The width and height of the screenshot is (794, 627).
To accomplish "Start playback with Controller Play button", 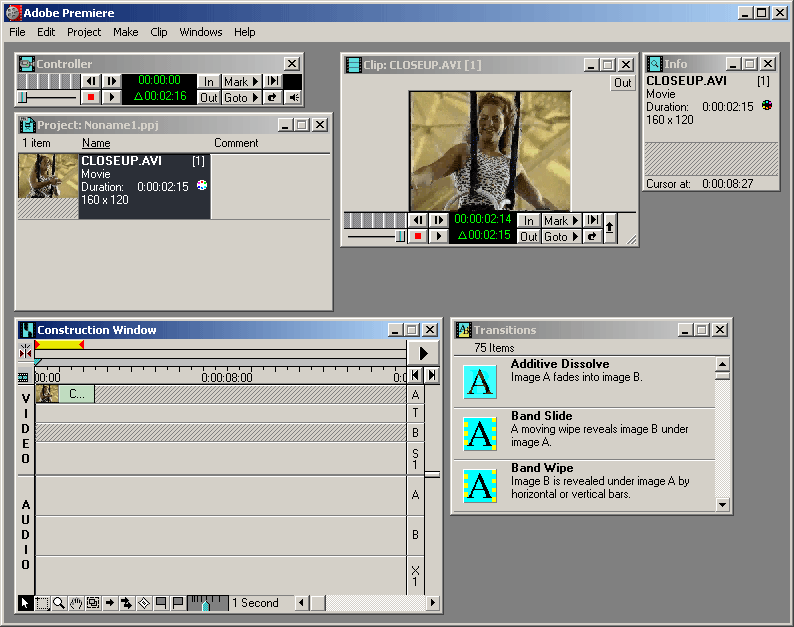I will click(x=111, y=97).
